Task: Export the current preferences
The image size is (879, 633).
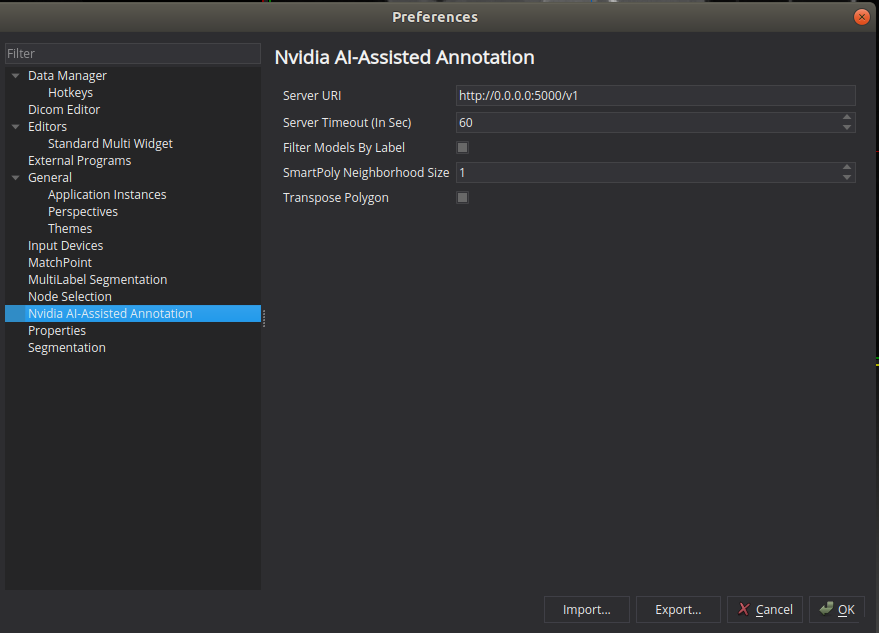Action: (x=678, y=609)
